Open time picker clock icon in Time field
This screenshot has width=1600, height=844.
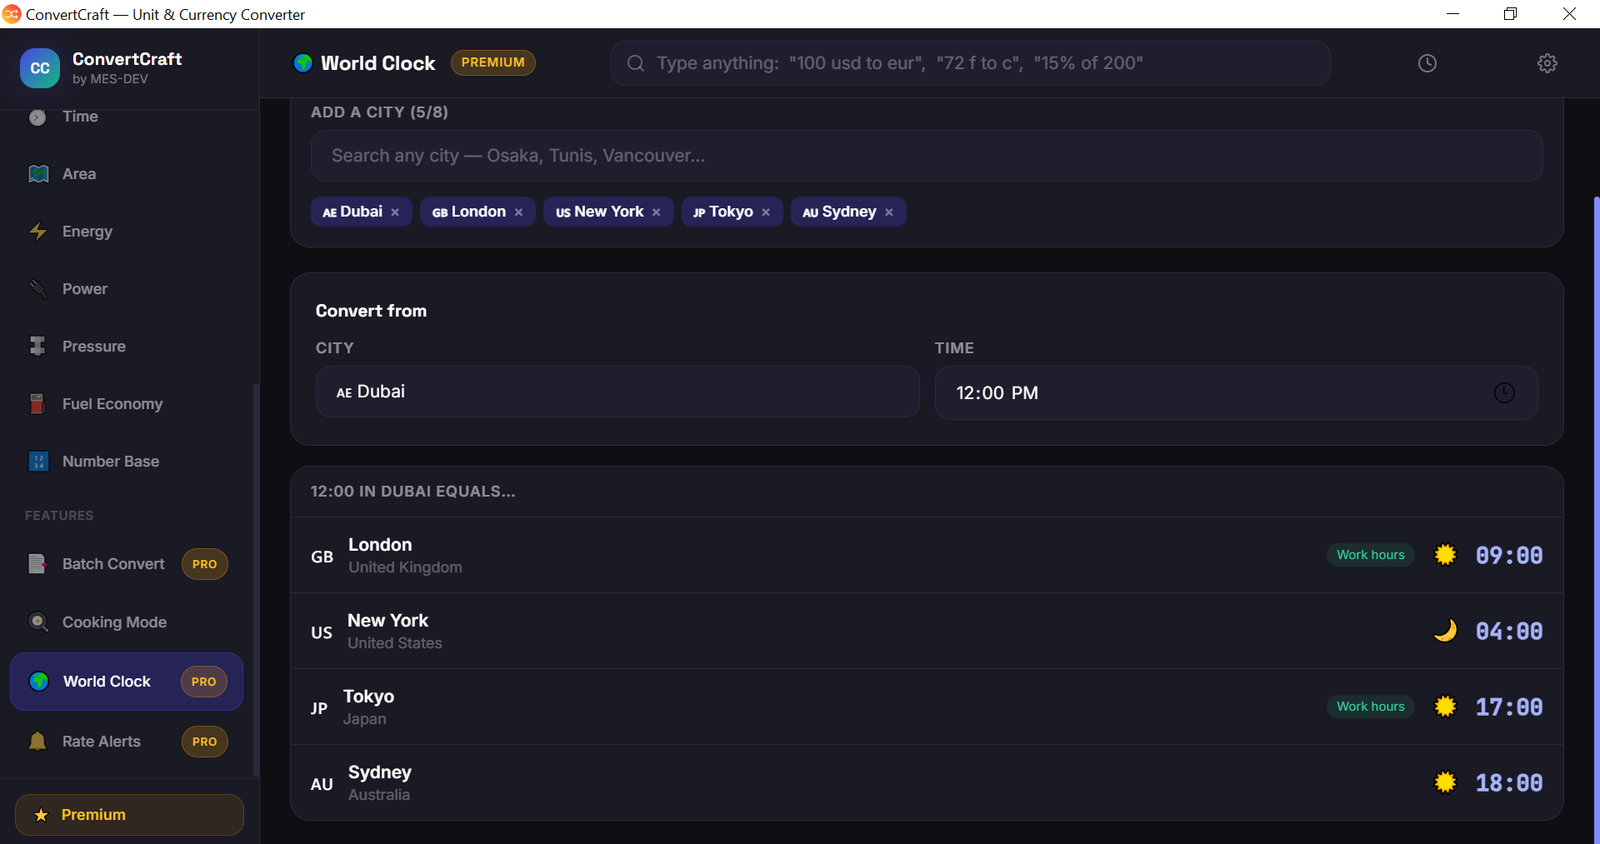1504,393
